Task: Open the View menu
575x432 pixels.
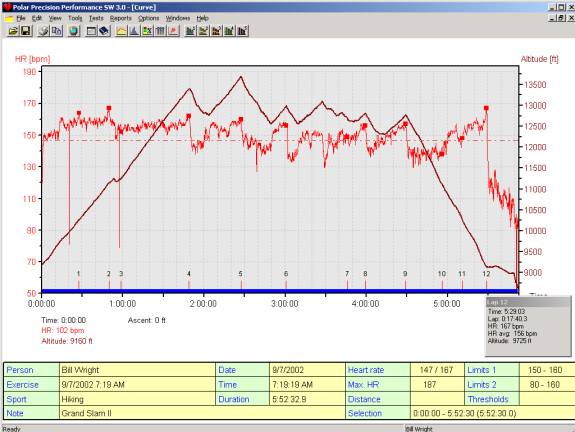Action: (55, 18)
